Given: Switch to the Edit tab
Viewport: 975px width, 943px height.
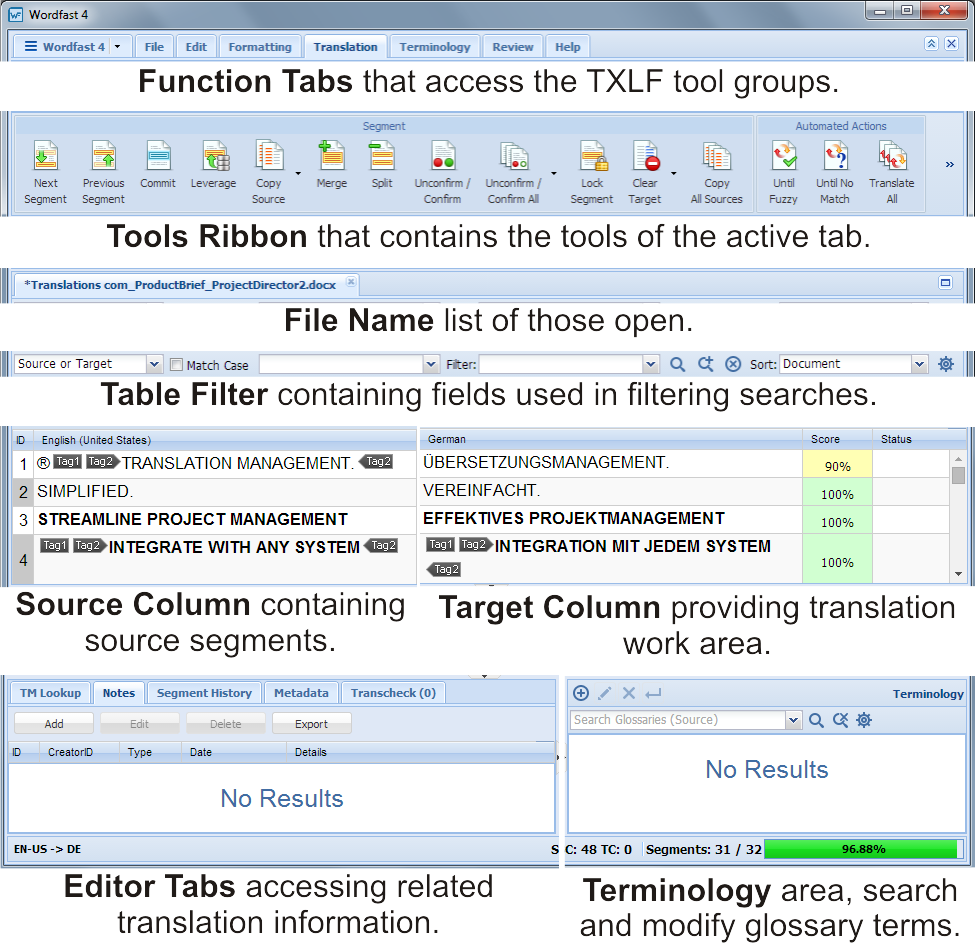Looking at the screenshot, I should 196,47.
